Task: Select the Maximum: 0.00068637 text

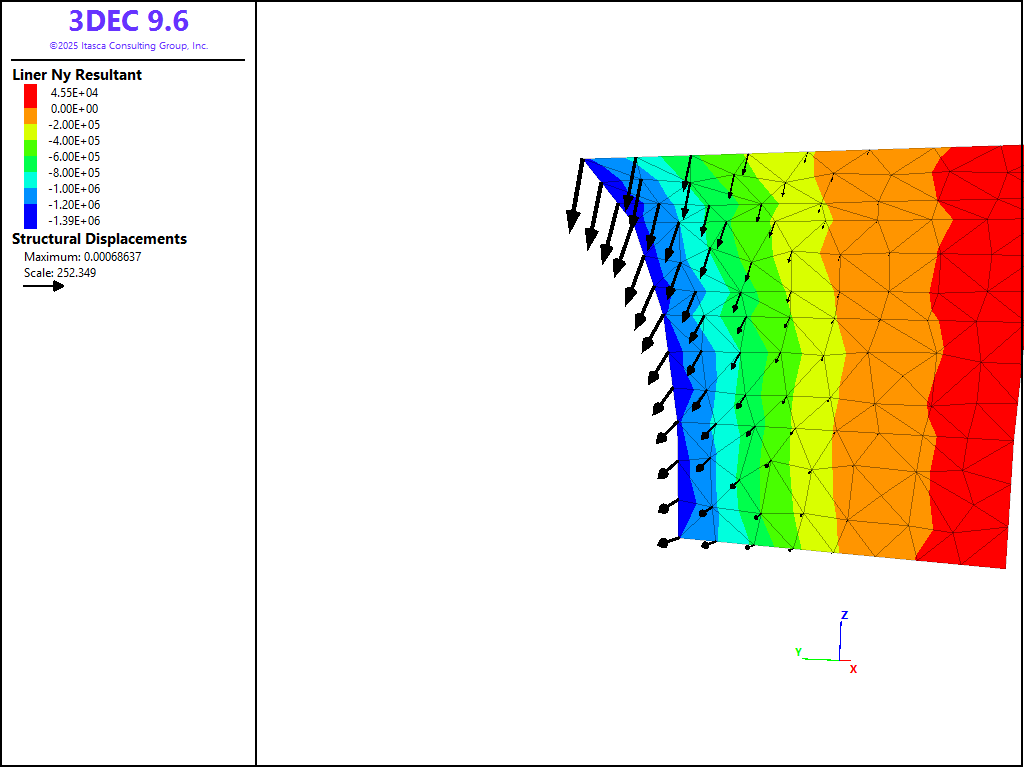Action: 82,257
